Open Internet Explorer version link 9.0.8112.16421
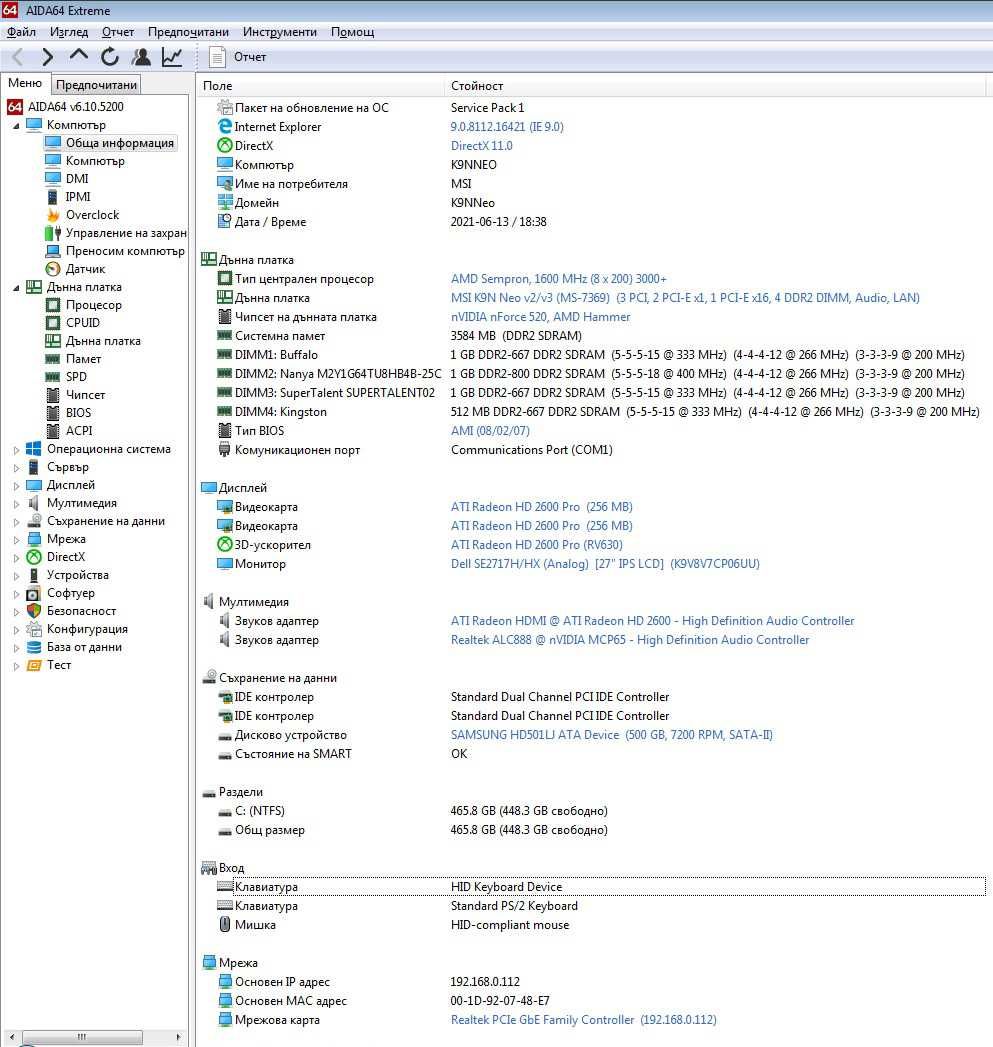 [507, 127]
